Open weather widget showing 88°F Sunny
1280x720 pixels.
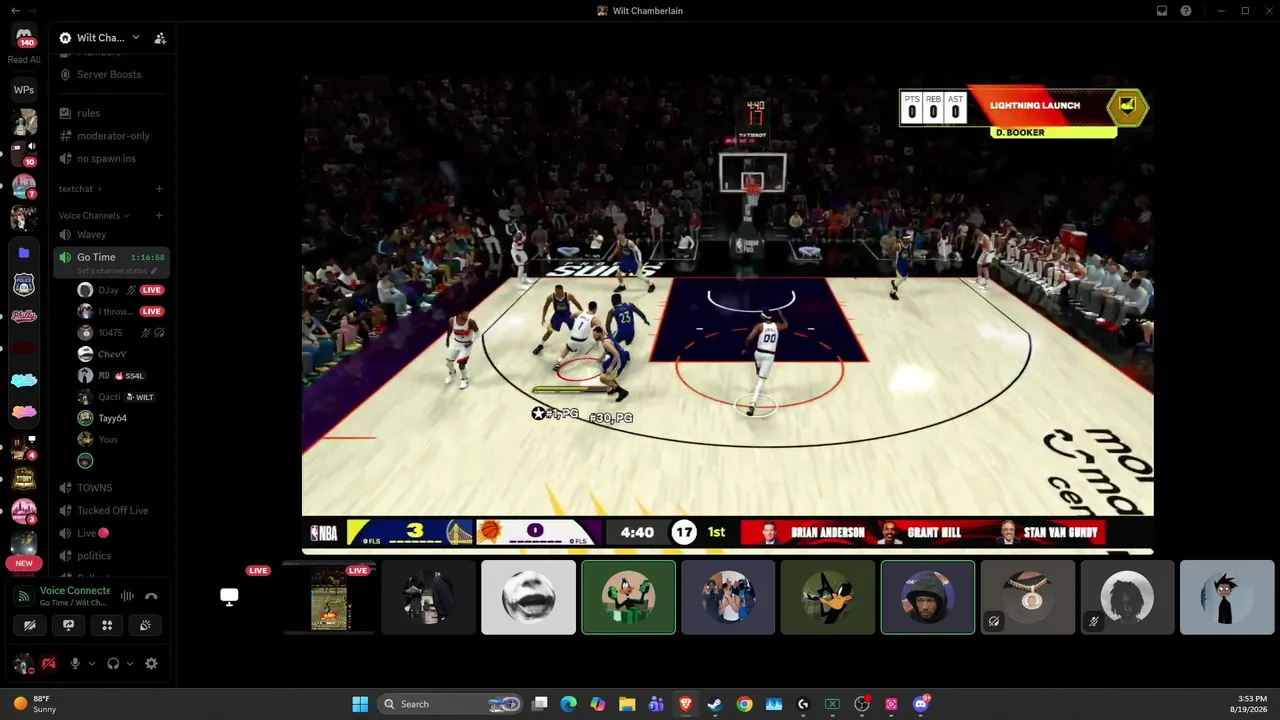click(x=34, y=704)
